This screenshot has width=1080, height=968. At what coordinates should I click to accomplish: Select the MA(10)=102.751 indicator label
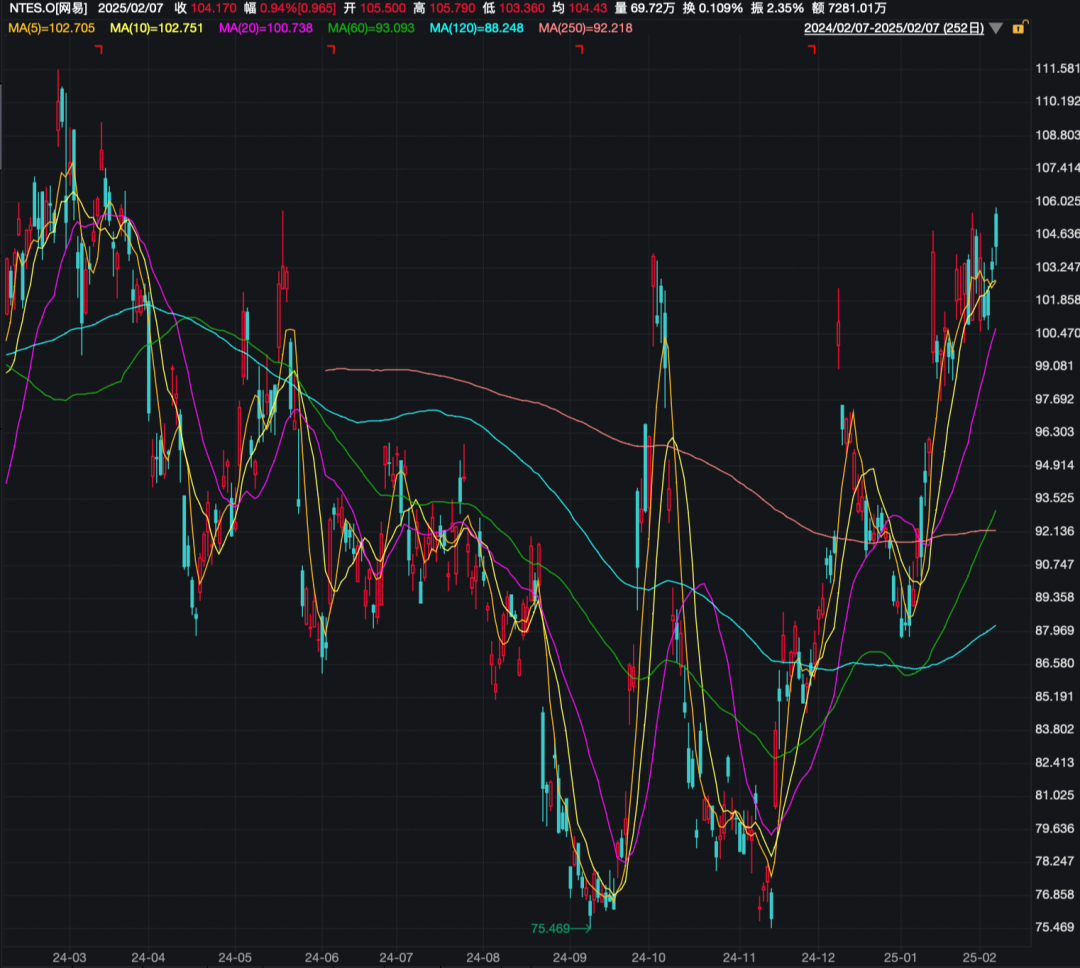[157, 28]
